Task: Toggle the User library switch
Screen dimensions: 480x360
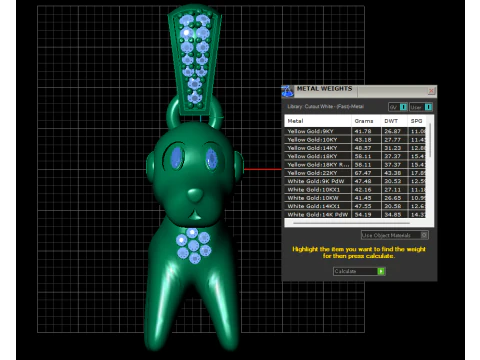Action: pos(428,107)
